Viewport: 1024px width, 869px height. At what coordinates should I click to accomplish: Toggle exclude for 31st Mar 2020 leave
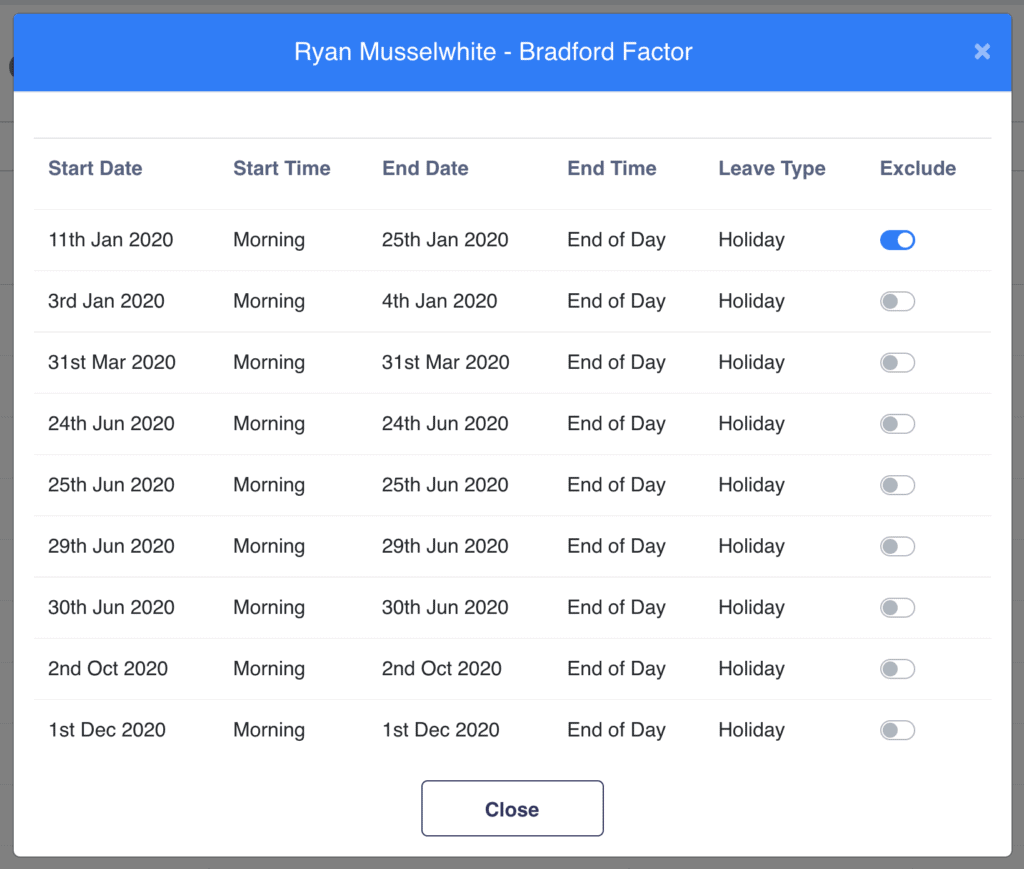pos(897,363)
